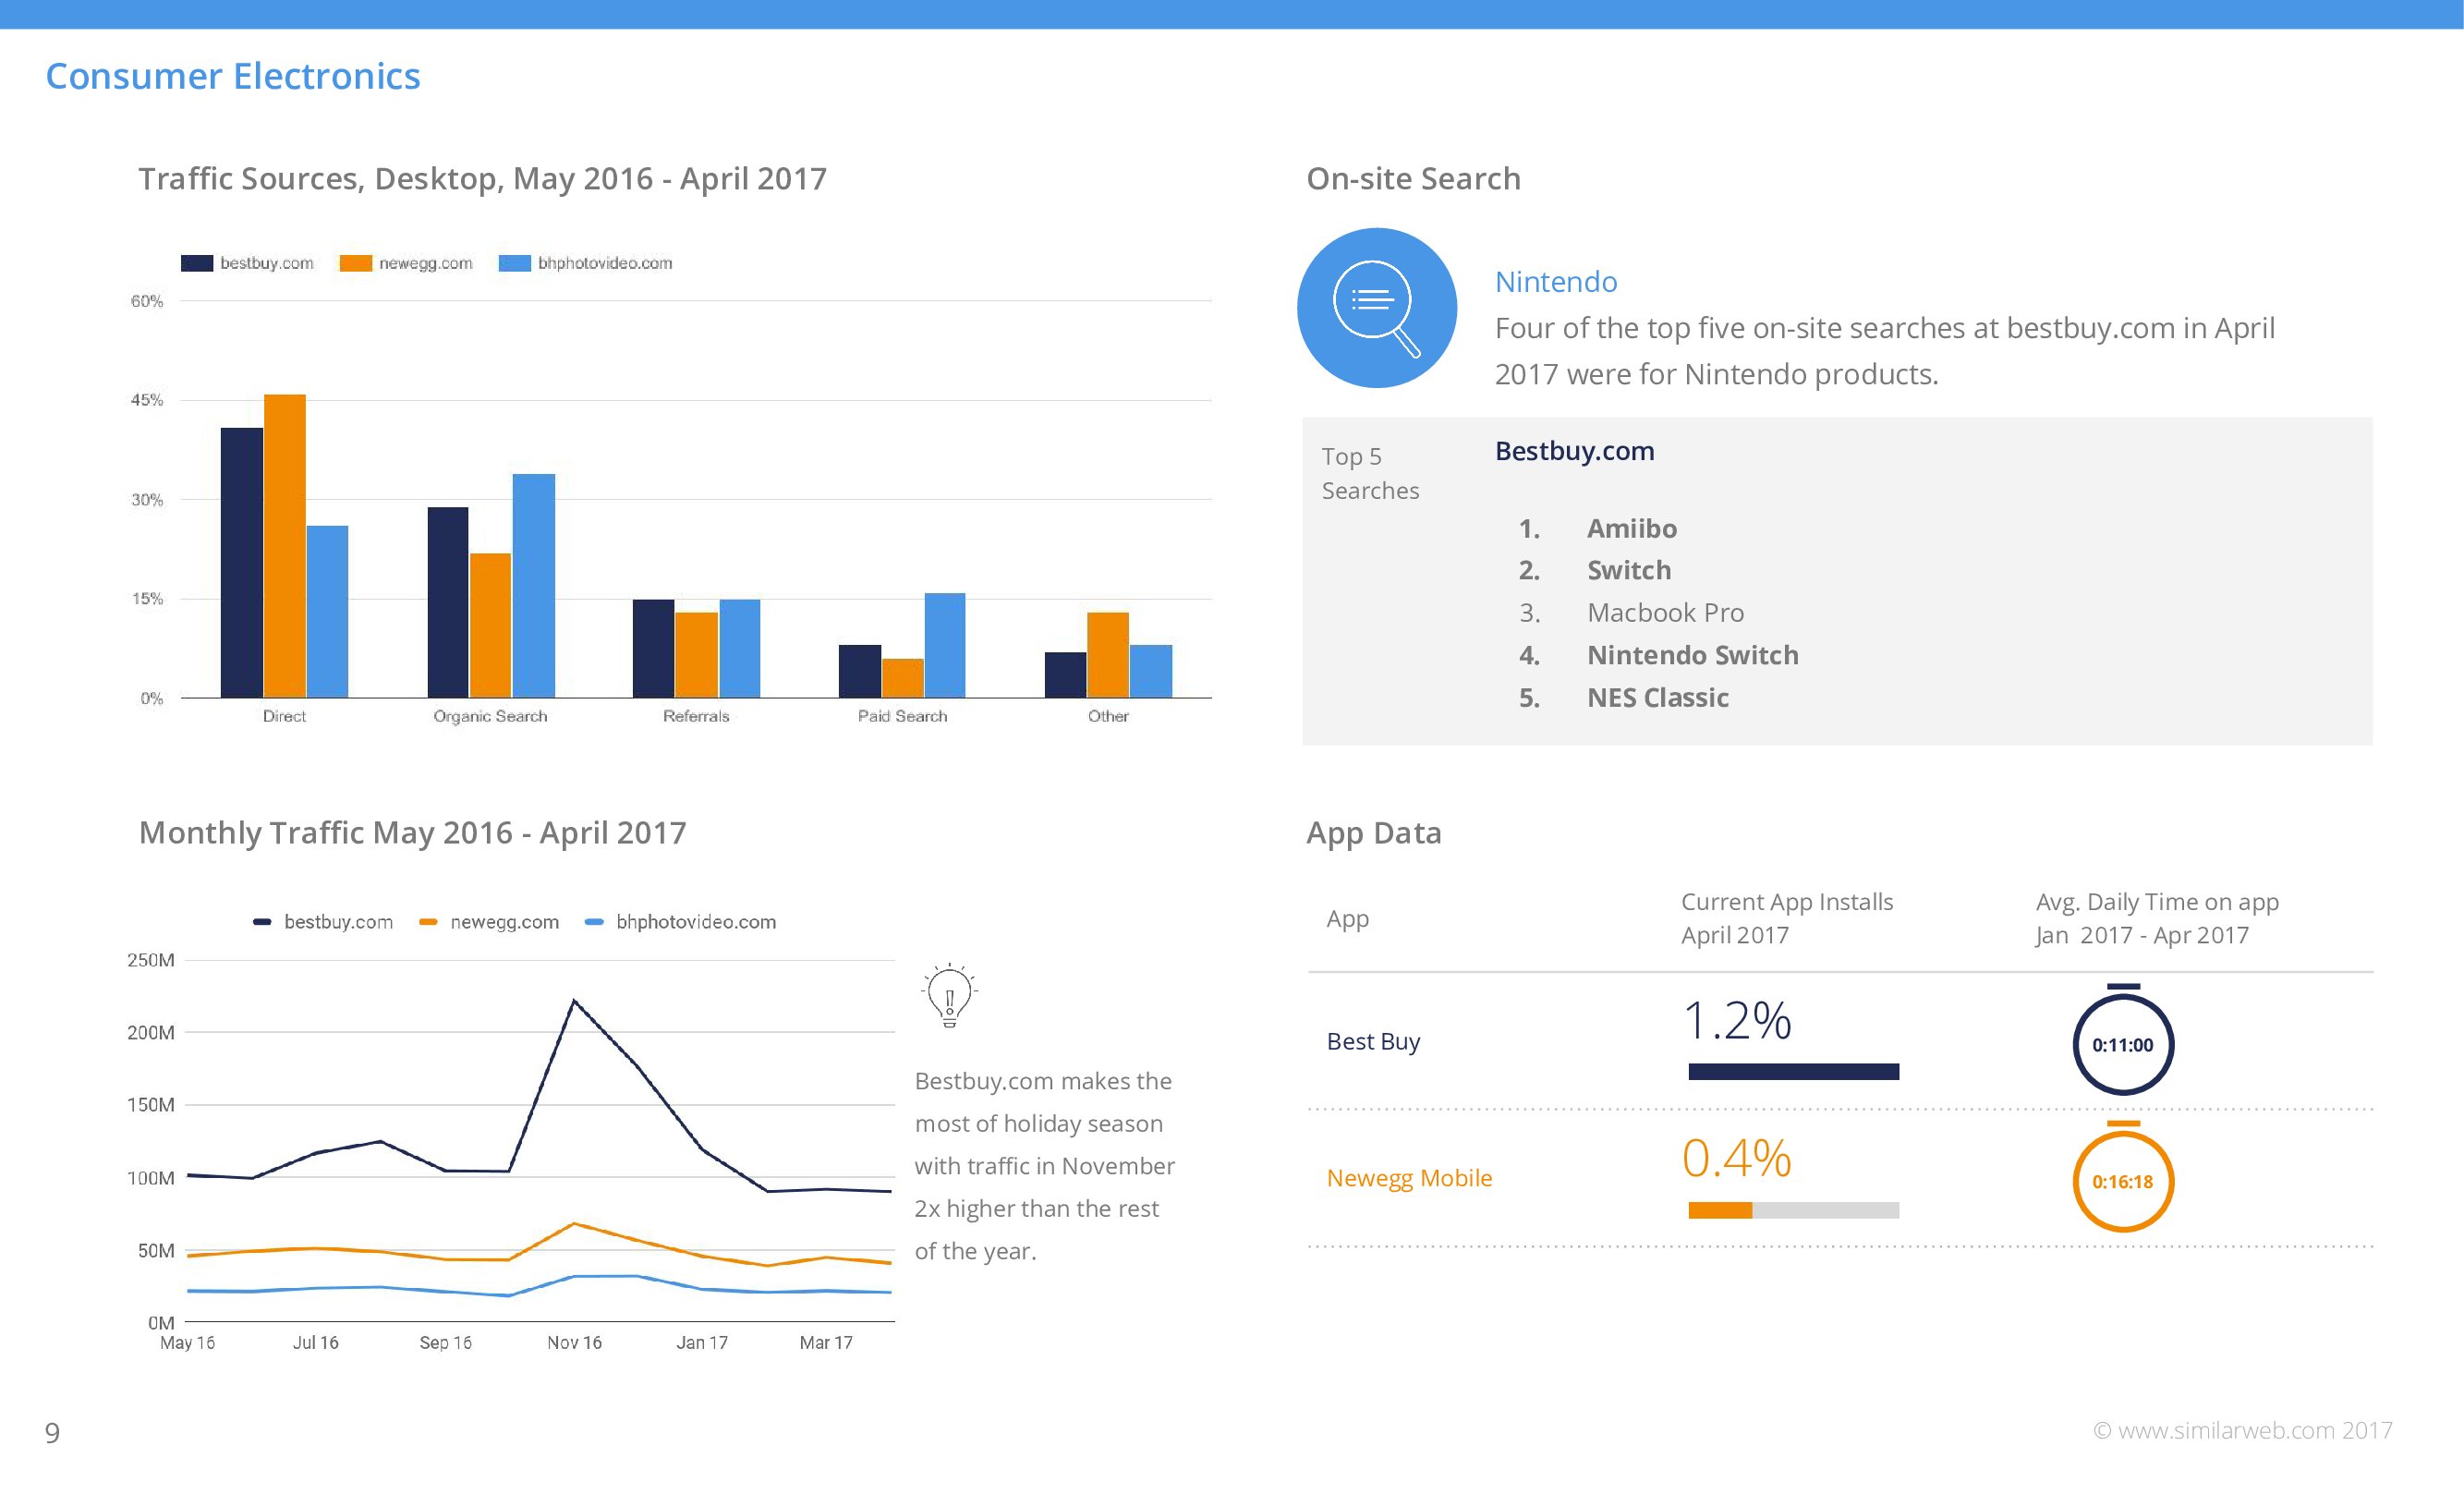Click the November peak on bestbuy.com line

(574, 1000)
